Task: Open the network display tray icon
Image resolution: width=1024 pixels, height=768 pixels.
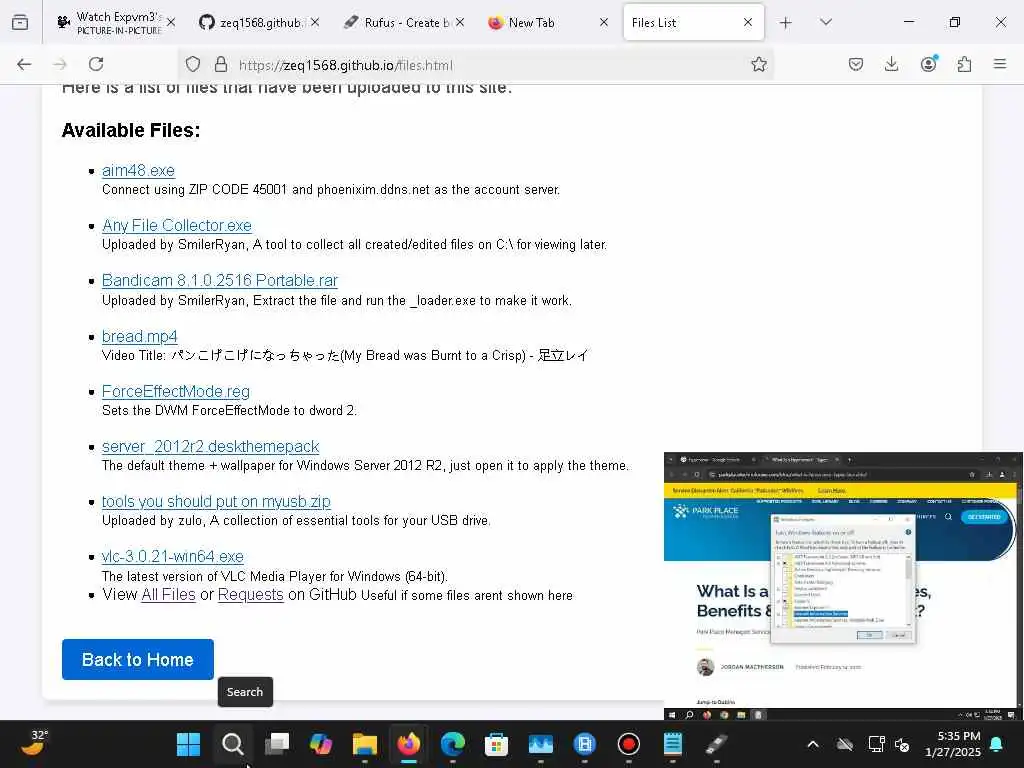Action: click(875, 744)
